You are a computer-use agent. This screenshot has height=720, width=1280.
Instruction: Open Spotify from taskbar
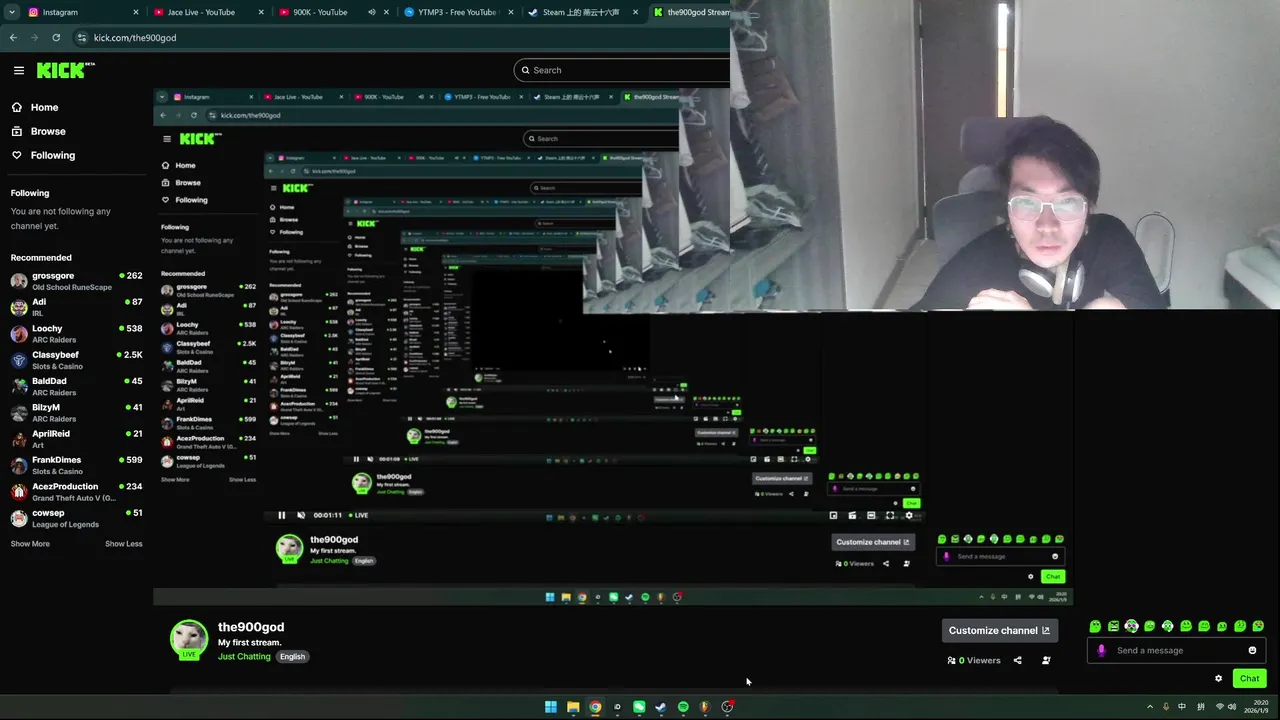[683, 707]
